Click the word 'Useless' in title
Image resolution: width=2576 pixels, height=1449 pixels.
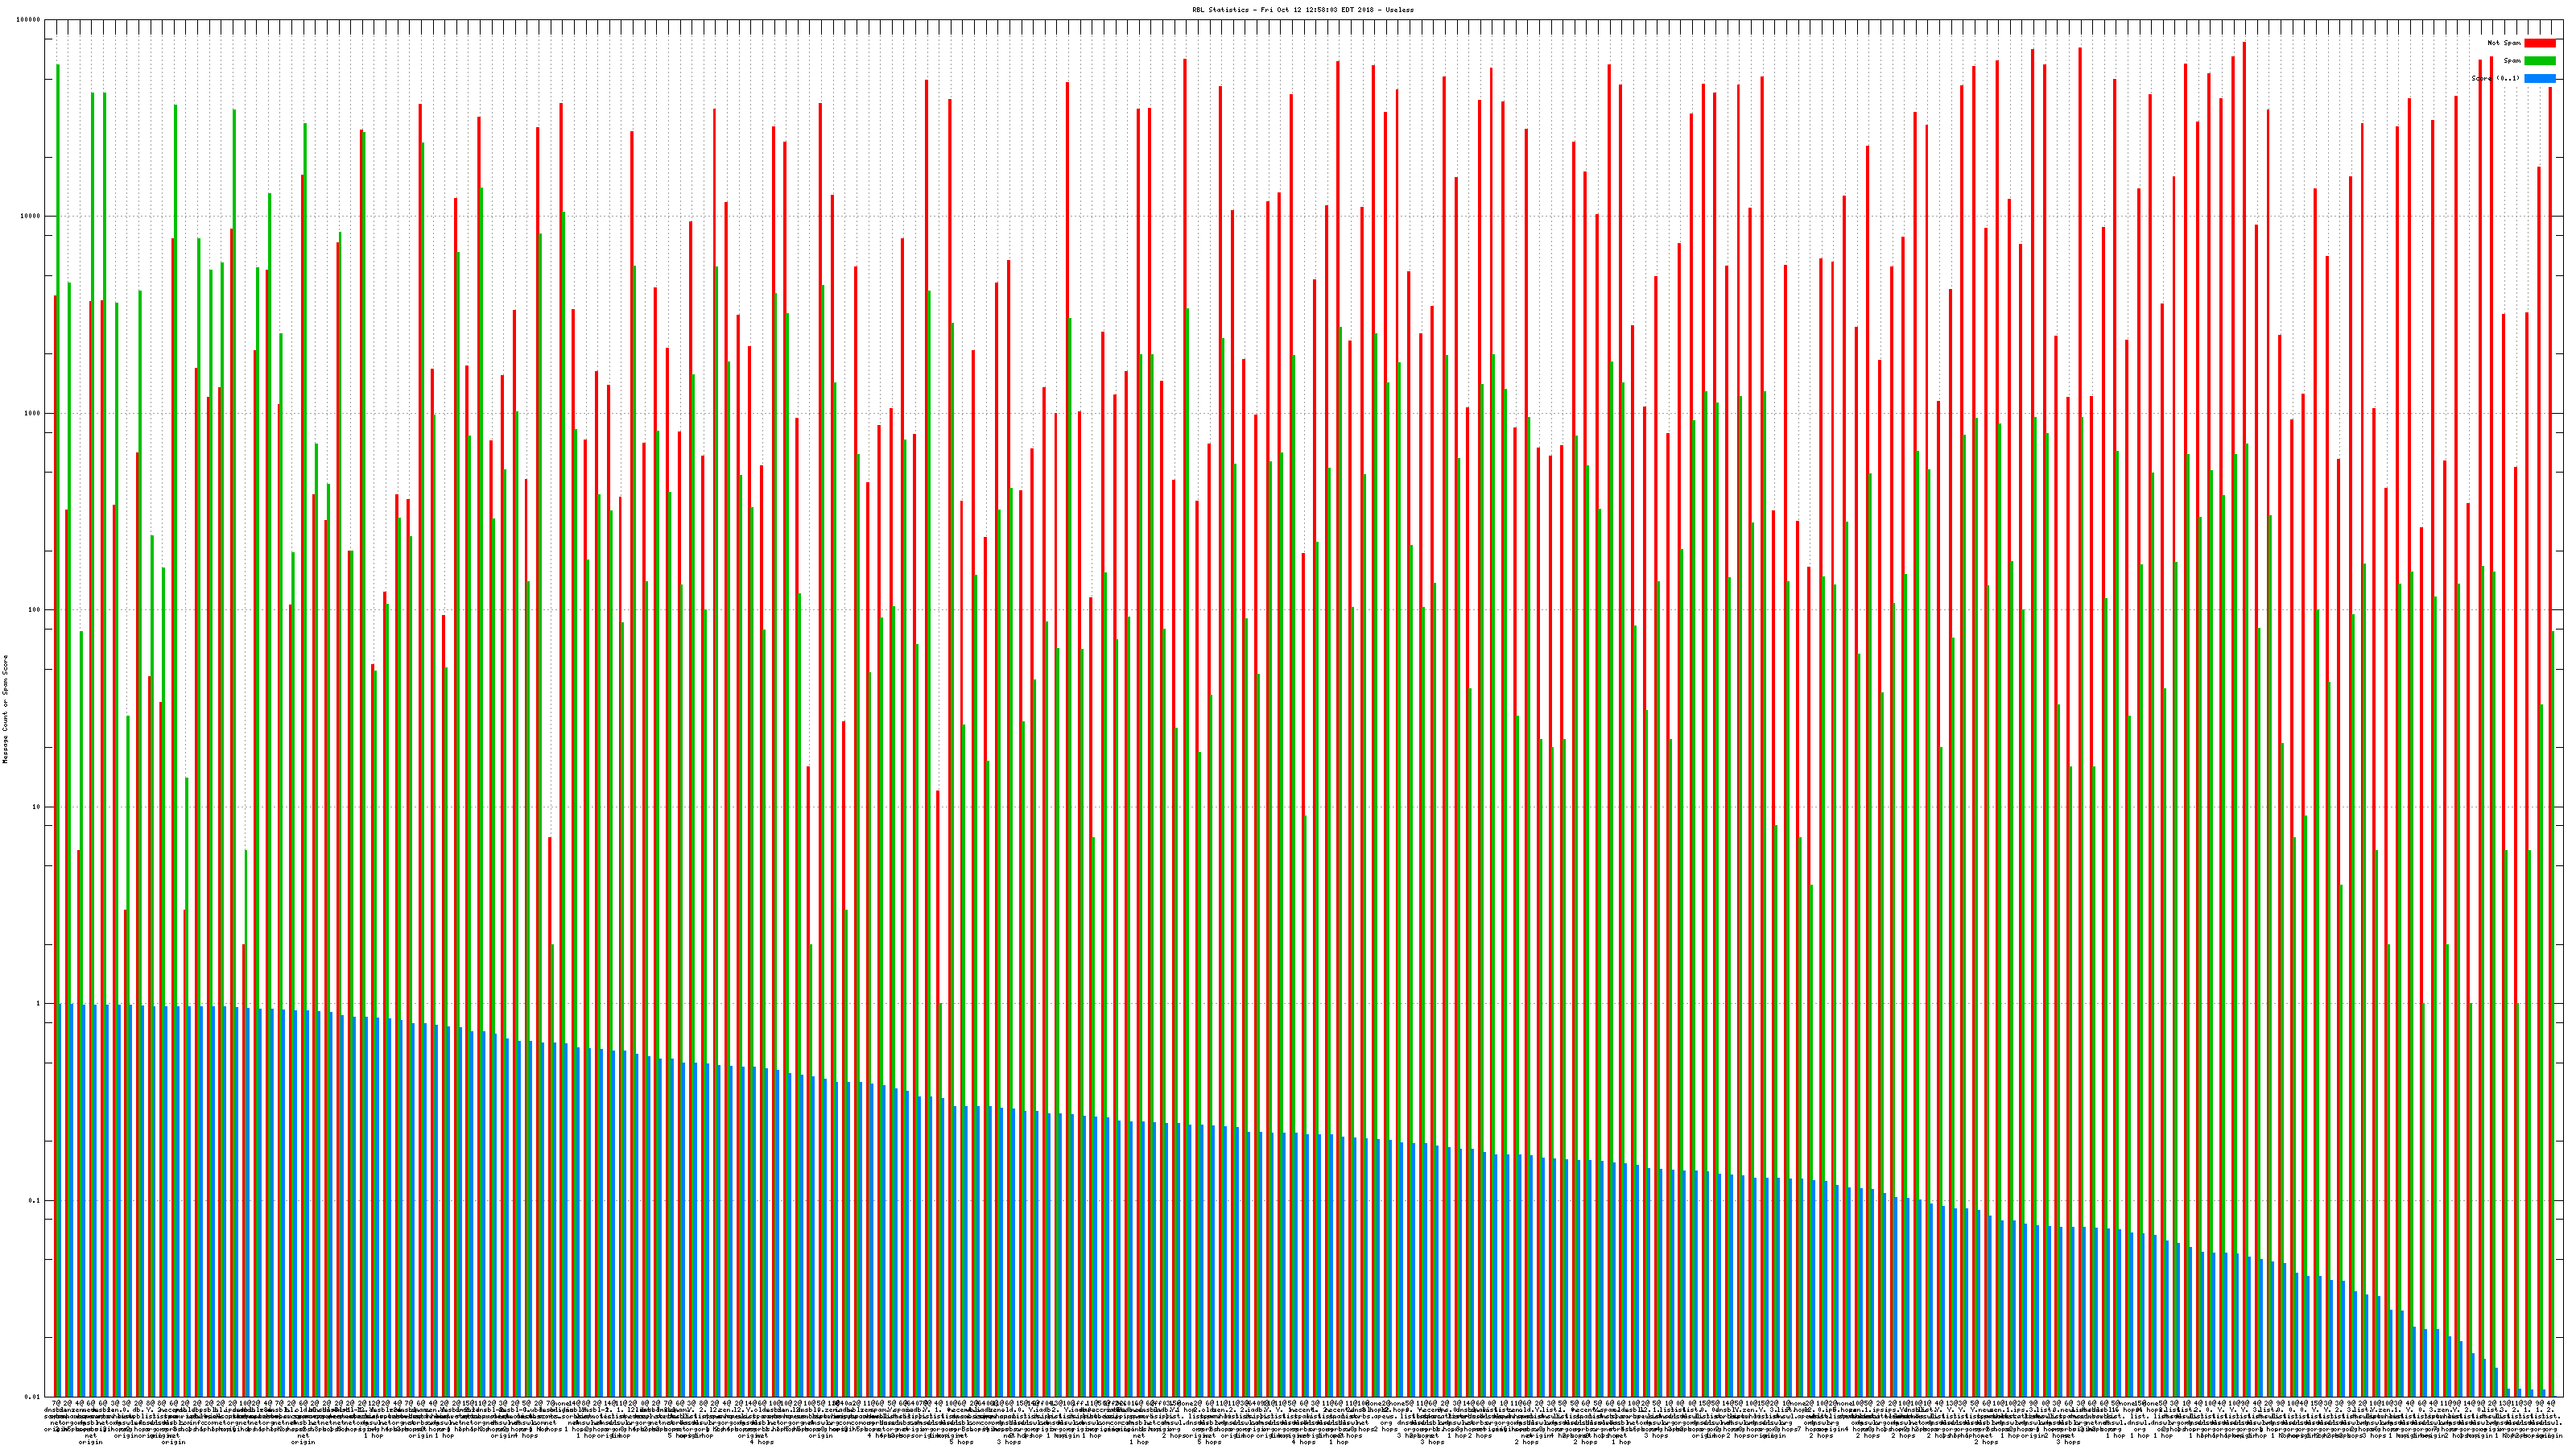click(1400, 9)
